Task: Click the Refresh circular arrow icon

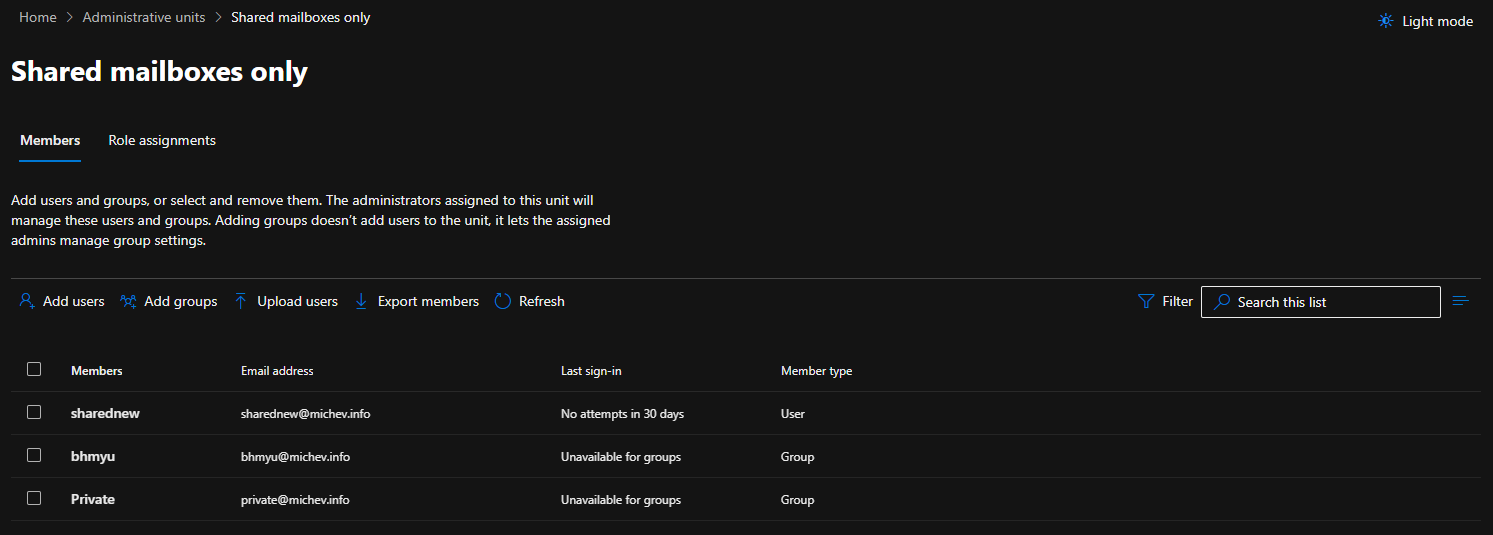Action: pyautogui.click(x=503, y=301)
